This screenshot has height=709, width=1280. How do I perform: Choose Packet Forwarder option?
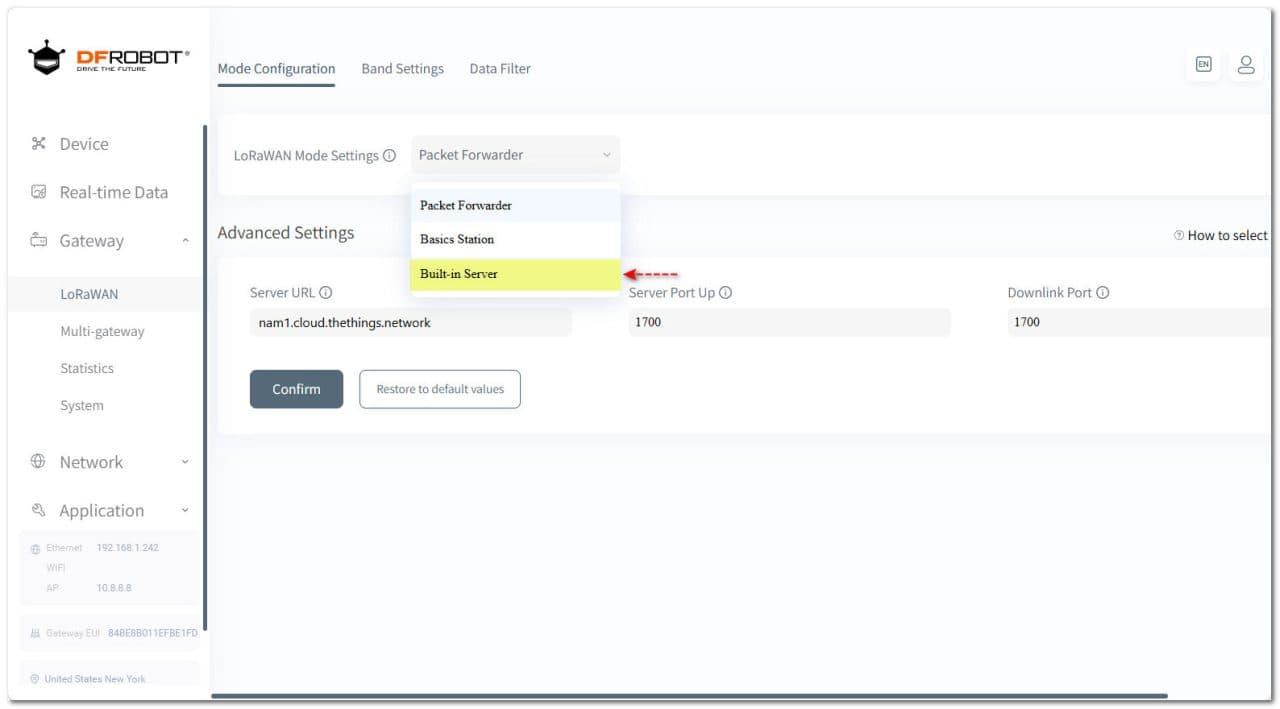[515, 205]
